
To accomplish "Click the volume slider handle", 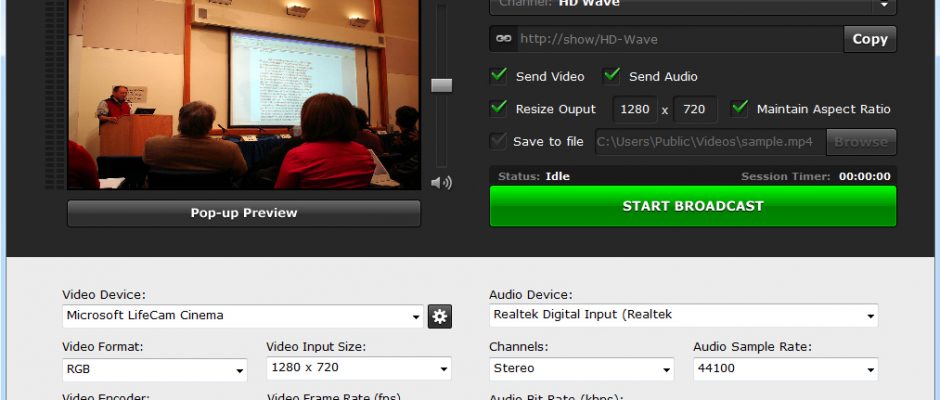I will point(442,85).
